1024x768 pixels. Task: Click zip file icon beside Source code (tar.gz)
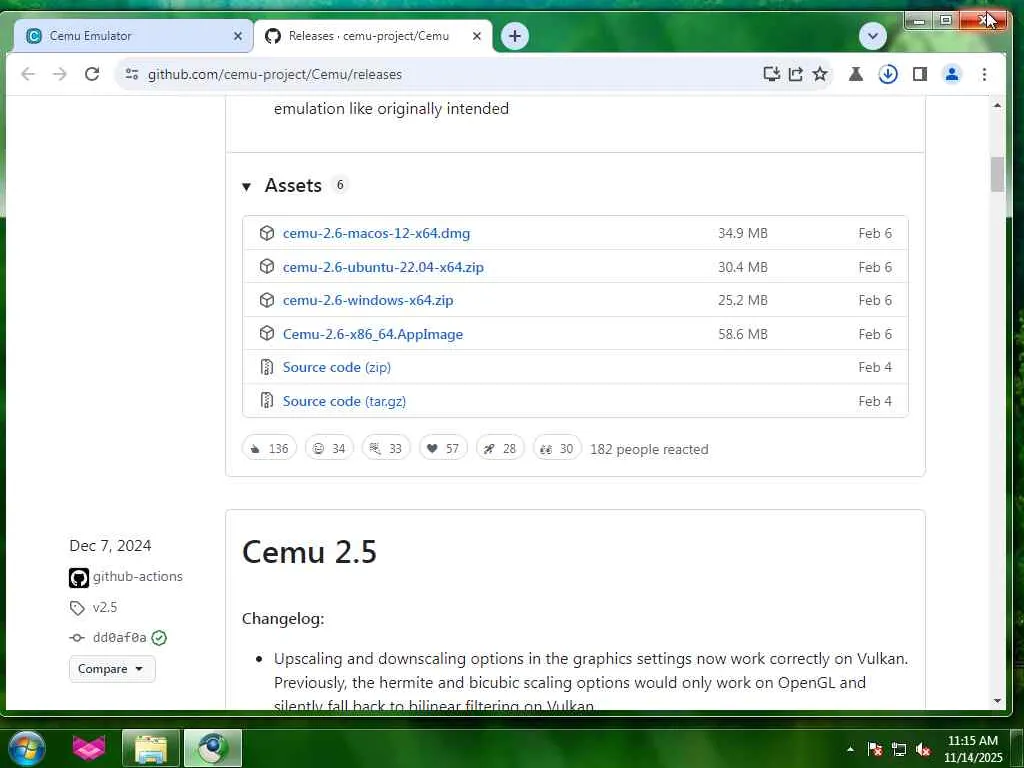point(266,400)
